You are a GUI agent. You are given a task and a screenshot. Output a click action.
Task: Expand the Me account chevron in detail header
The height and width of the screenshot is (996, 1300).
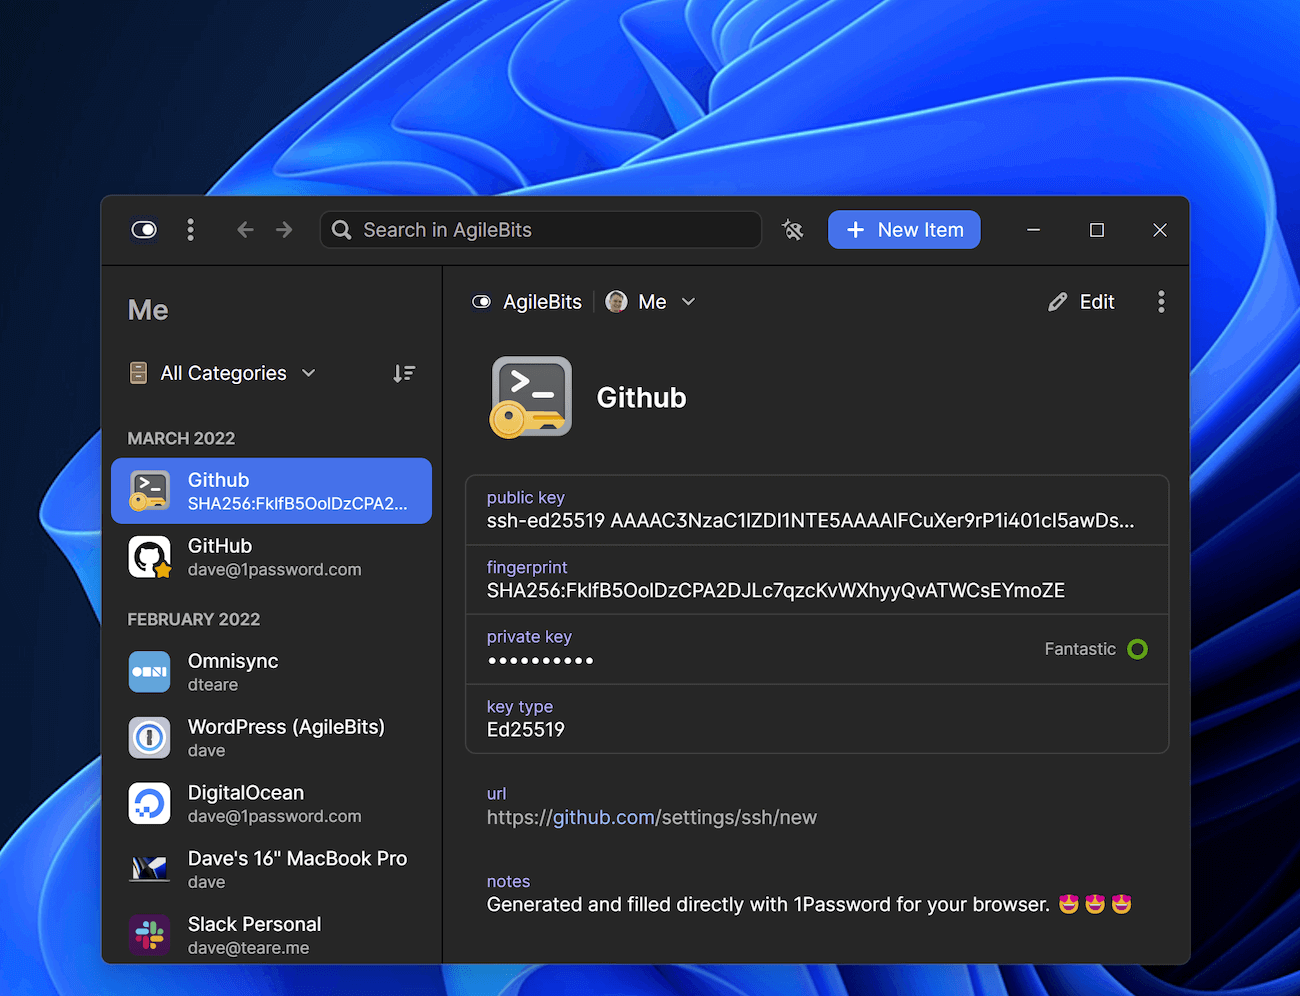coord(688,301)
